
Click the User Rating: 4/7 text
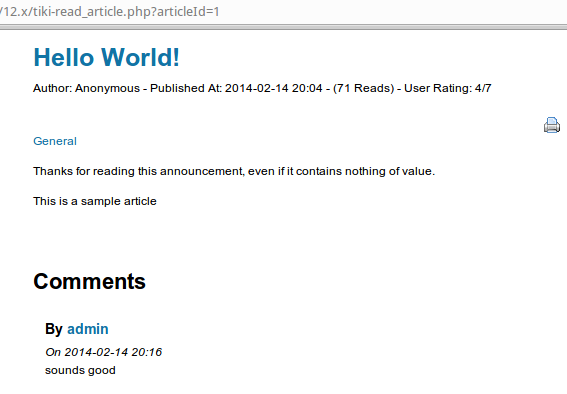[x=448, y=88]
